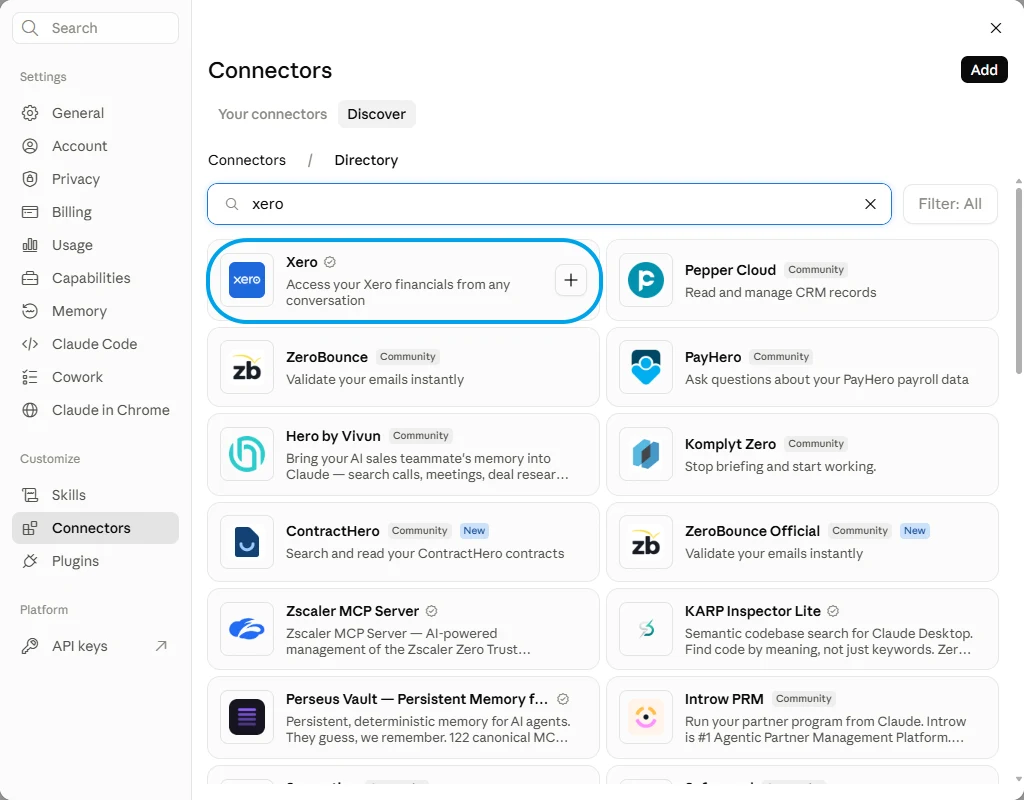This screenshot has height=800, width=1024.
Task: Open the Cowork list icon
Action: [x=30, y=377]
